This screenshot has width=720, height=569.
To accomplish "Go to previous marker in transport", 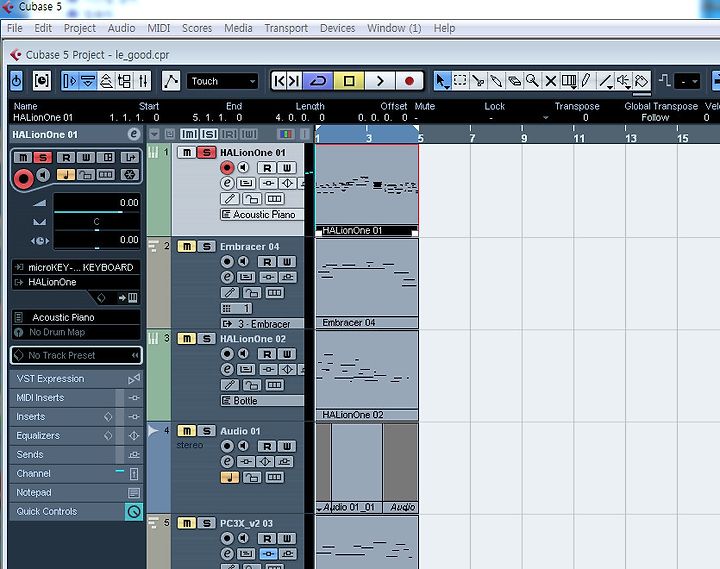I will [x=279, y=81].
